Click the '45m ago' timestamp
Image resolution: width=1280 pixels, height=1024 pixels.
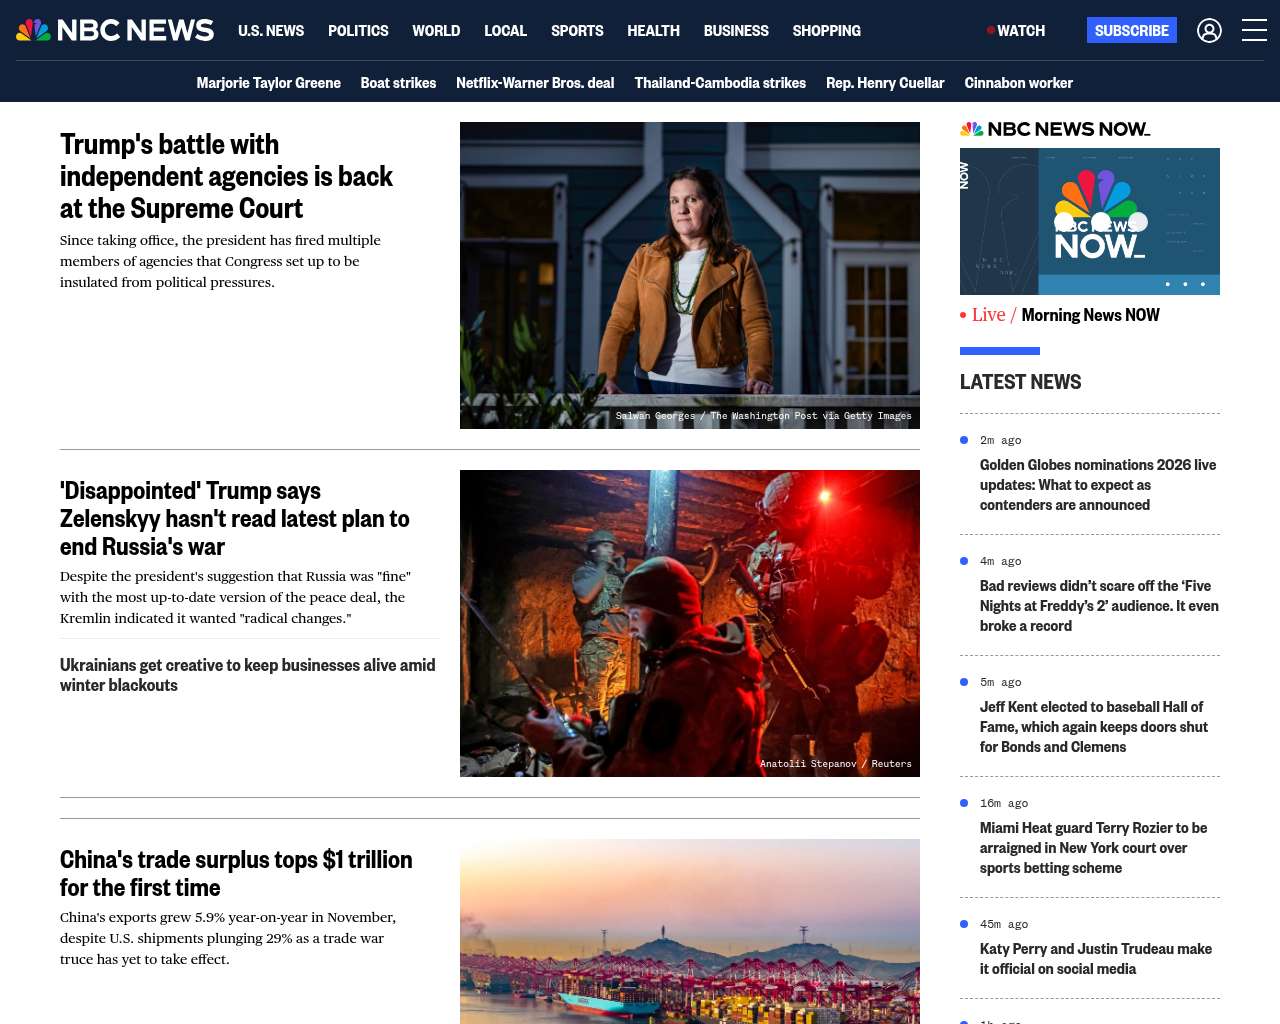click(x=1004, y=924)
